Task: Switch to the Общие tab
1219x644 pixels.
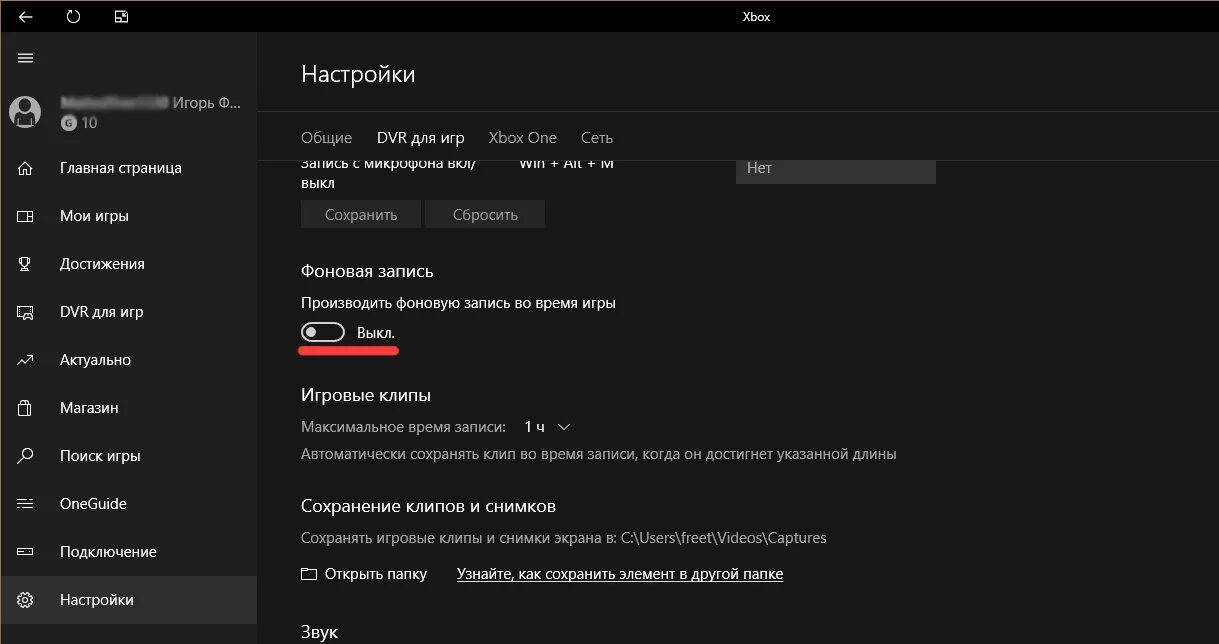Action: pyautogui.click(x=326, y=138)
